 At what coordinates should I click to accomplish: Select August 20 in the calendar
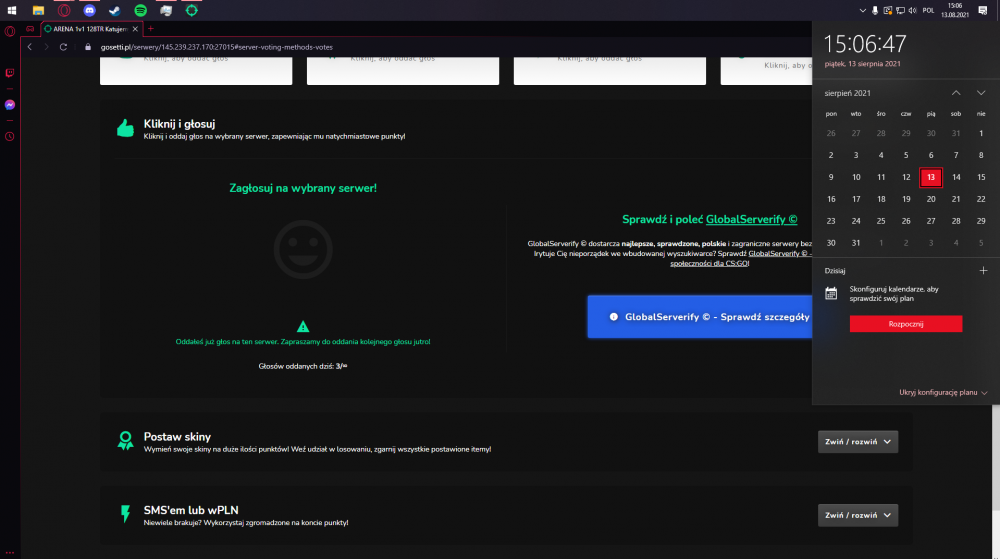pos(930,199)
